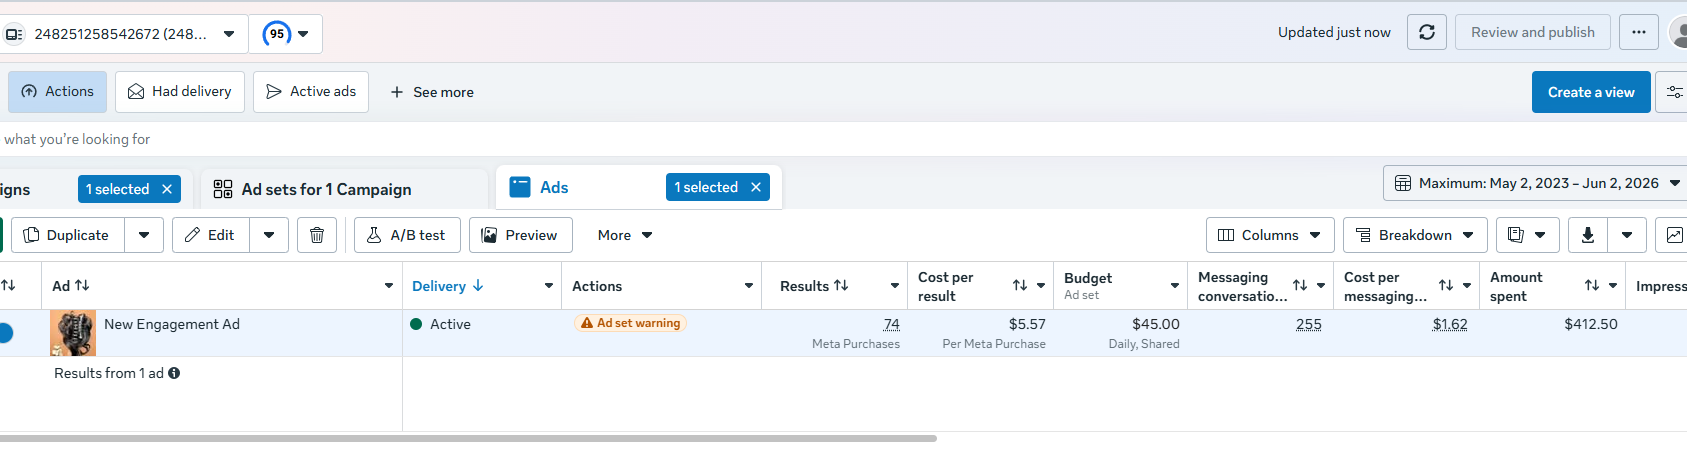
Task: Toggle the New Engagement Ad on/off switch
Action: [5, 333]
